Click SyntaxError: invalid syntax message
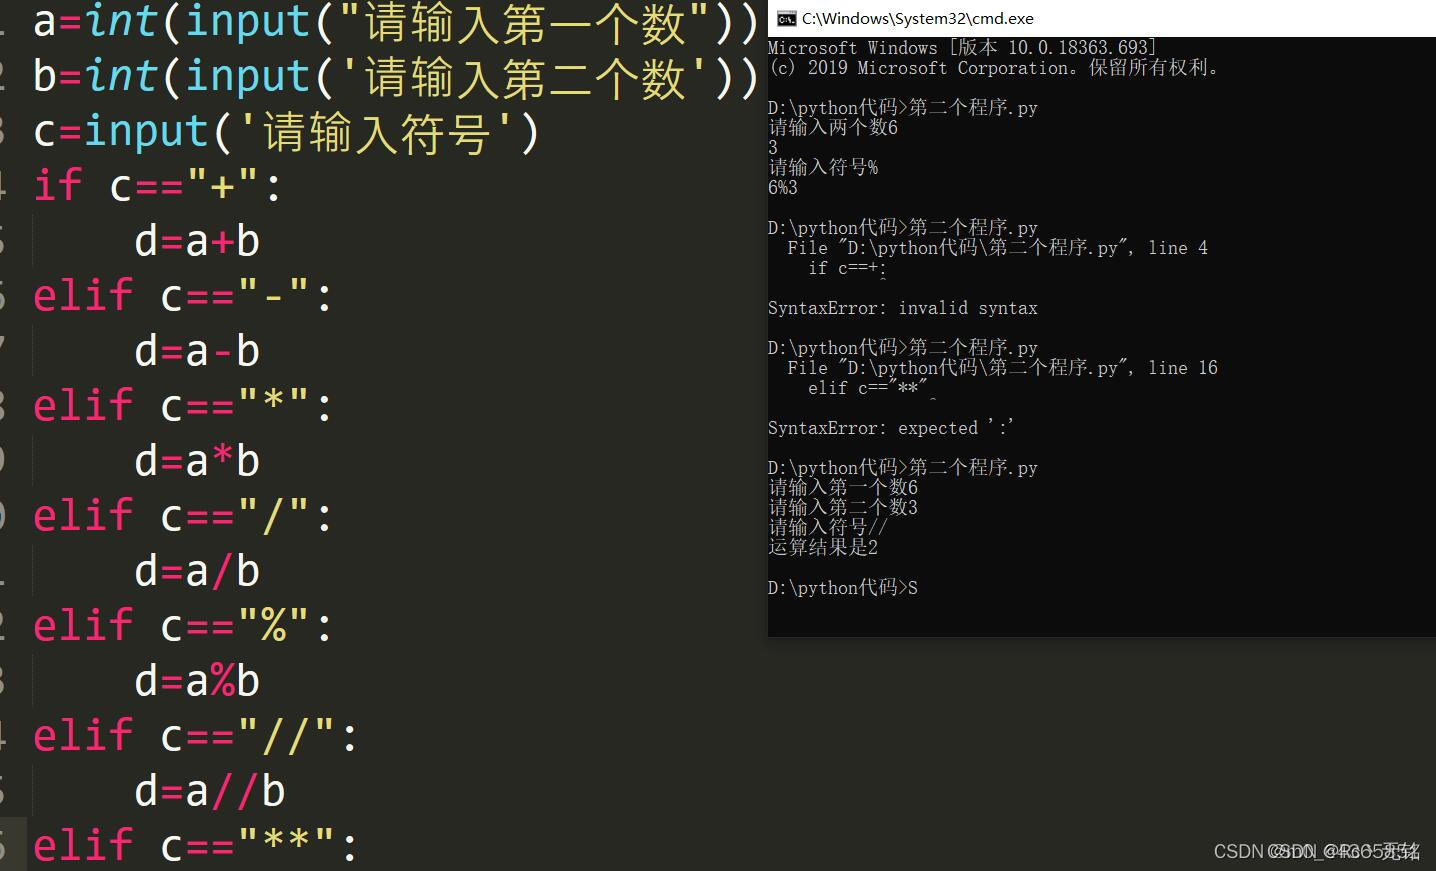This screenshot has width=1436, height=871. click(x=903, y=308)
